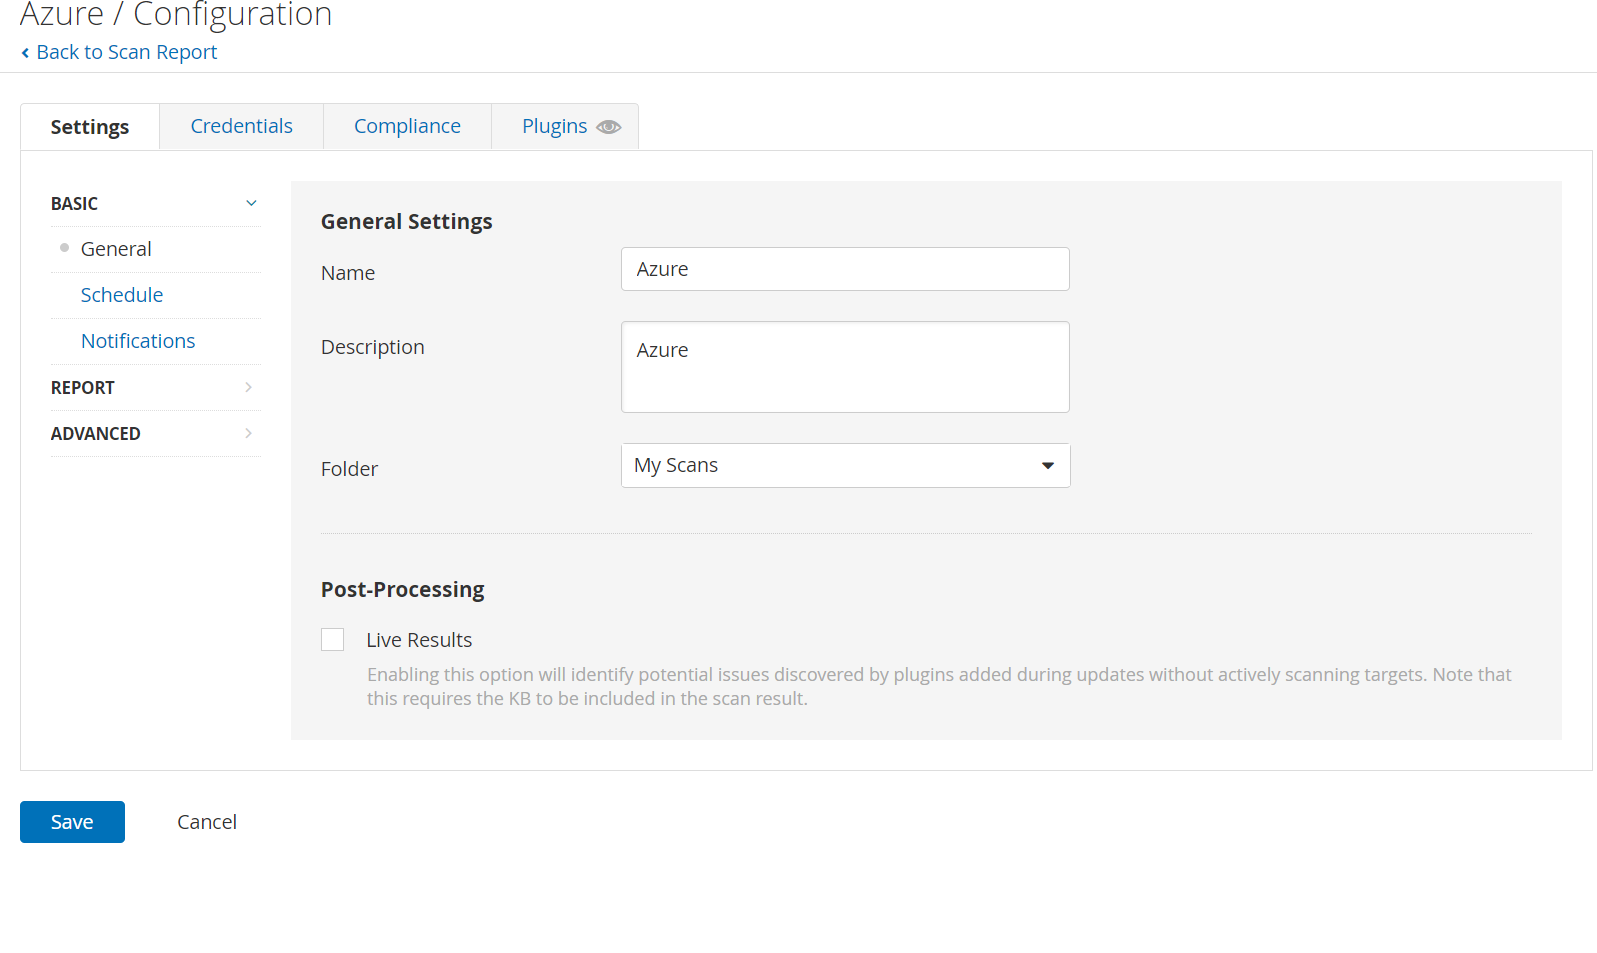Open the Folder dropdown showing My Scans

tap(845, 466)
